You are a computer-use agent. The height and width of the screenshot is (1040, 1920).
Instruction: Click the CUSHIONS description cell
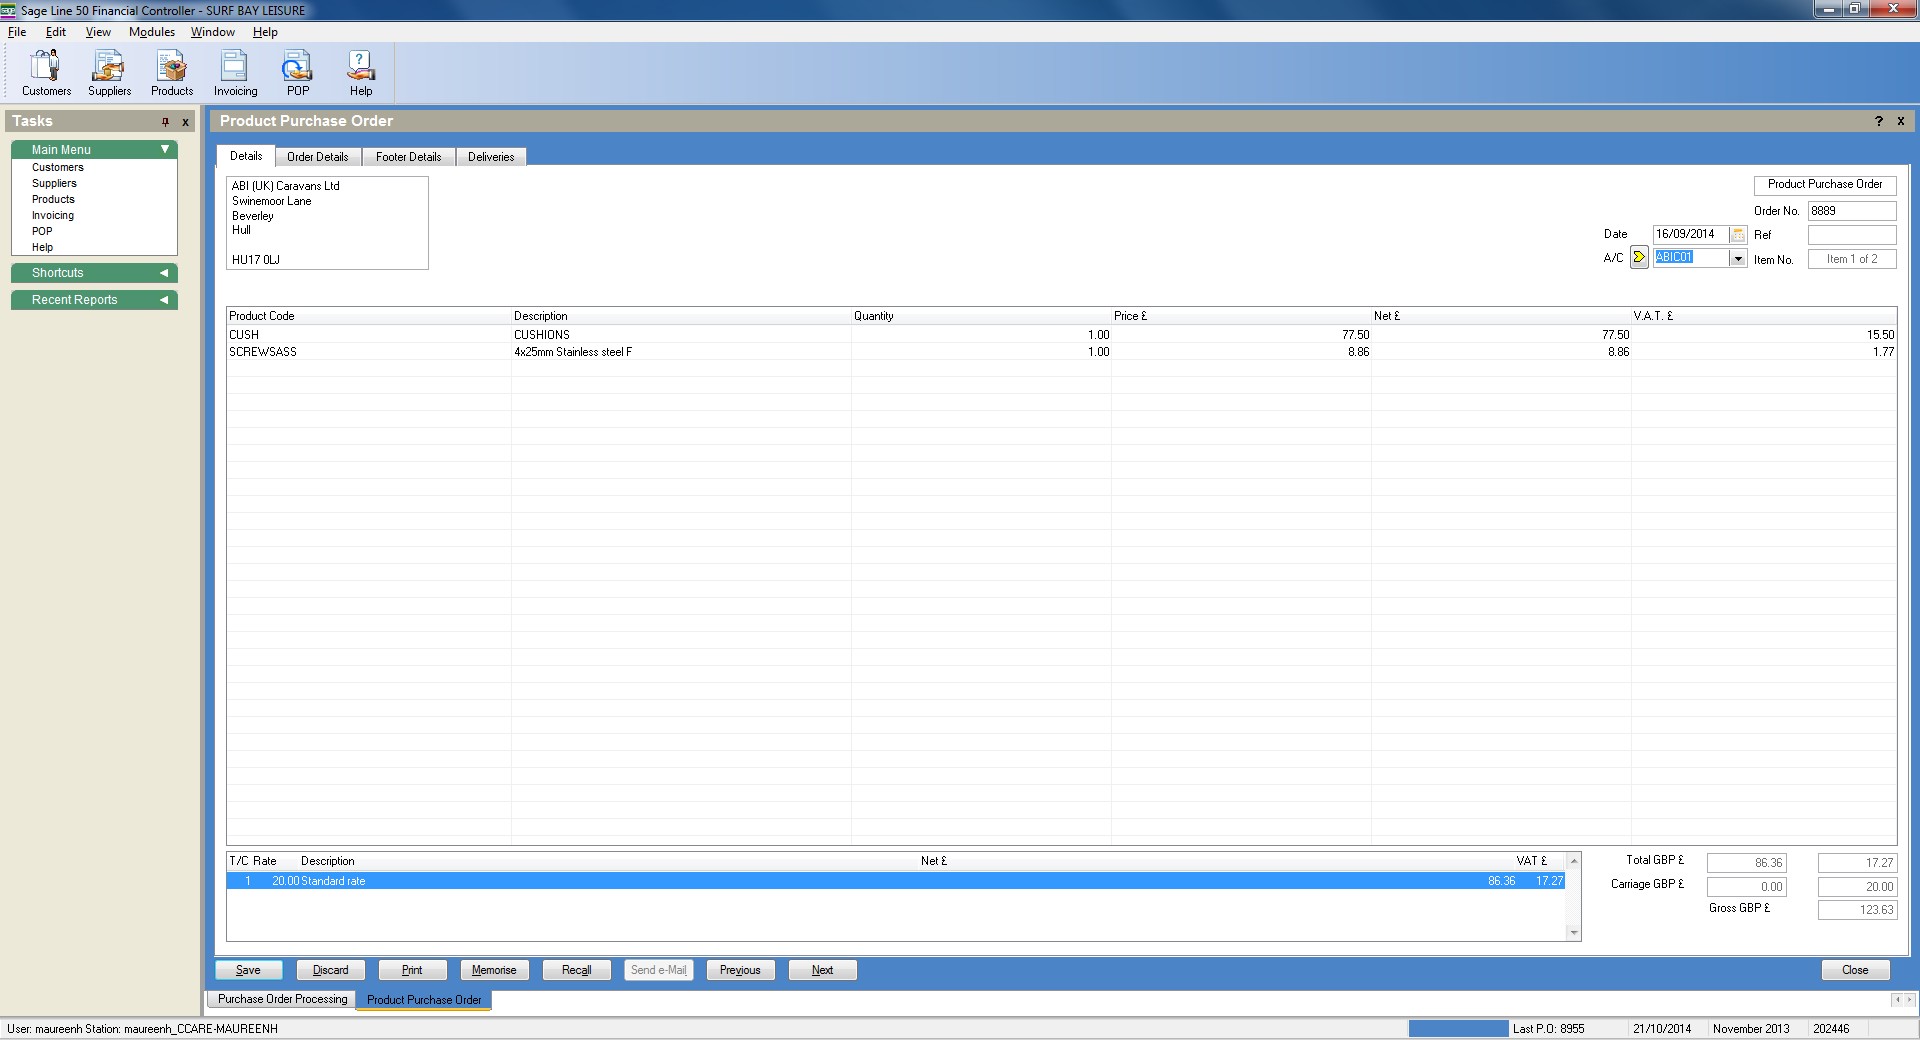click(x=681, y=335)
